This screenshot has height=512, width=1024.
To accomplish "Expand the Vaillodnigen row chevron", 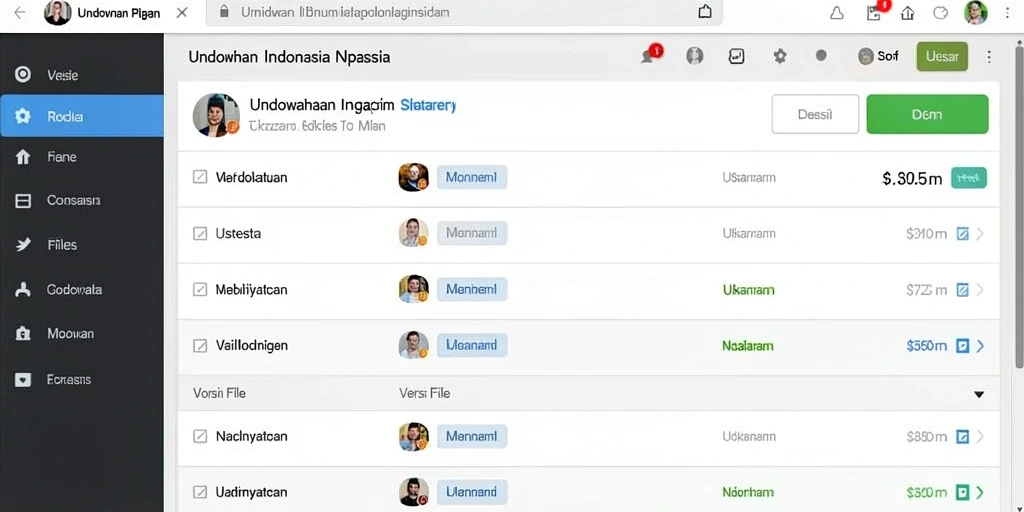I will [x=980, y=346].
